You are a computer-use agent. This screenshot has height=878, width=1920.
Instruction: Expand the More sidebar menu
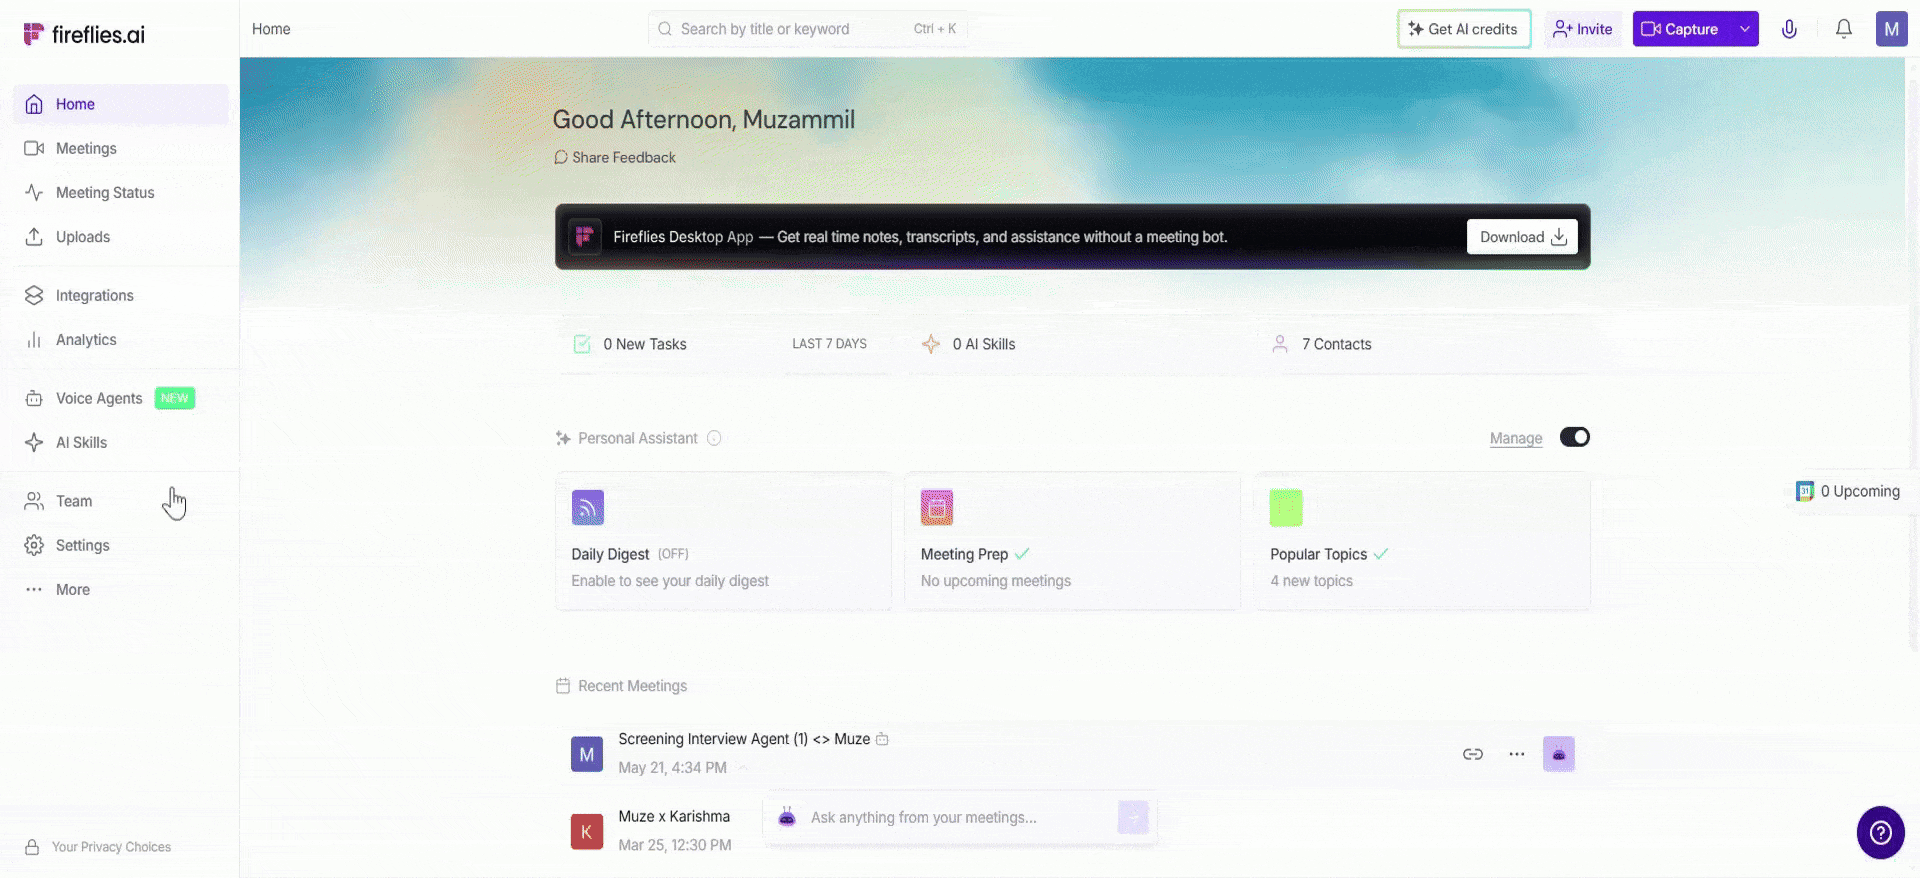click(x=120, y=589)
